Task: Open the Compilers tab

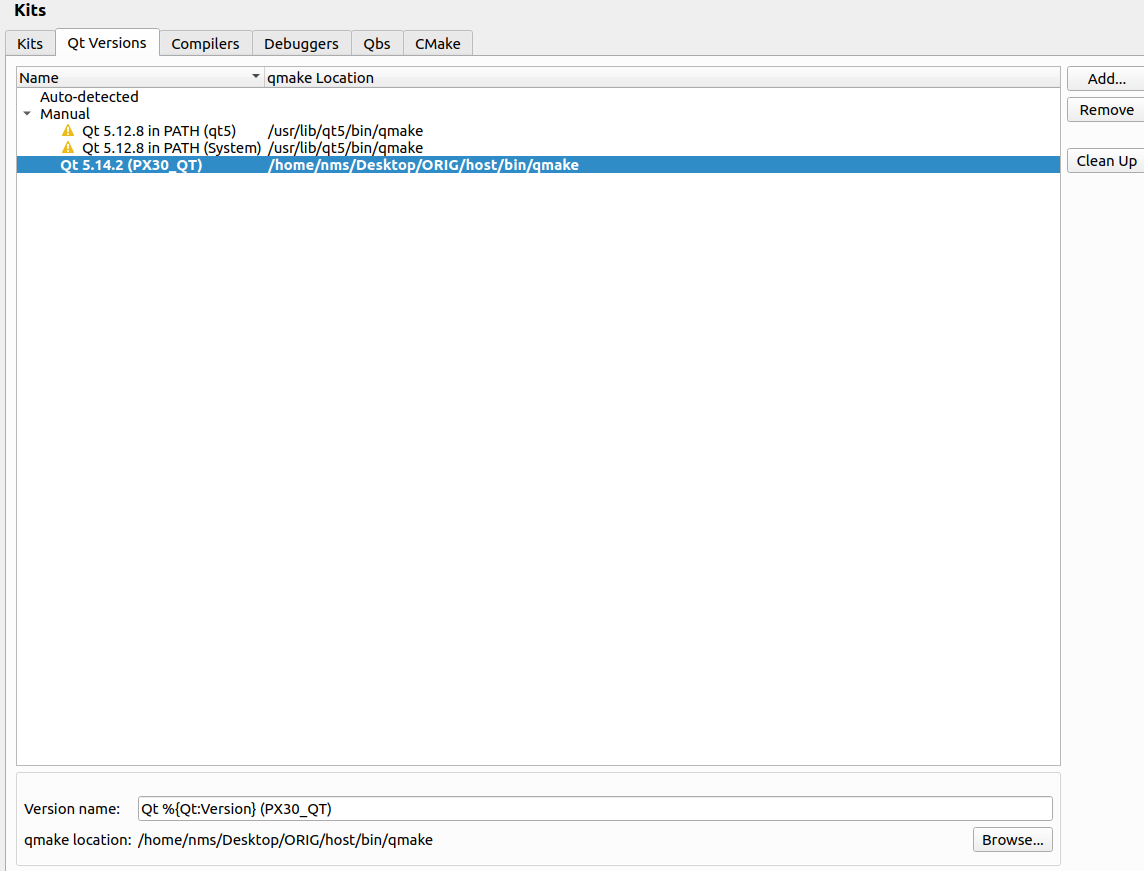Action: coord(205,44)
